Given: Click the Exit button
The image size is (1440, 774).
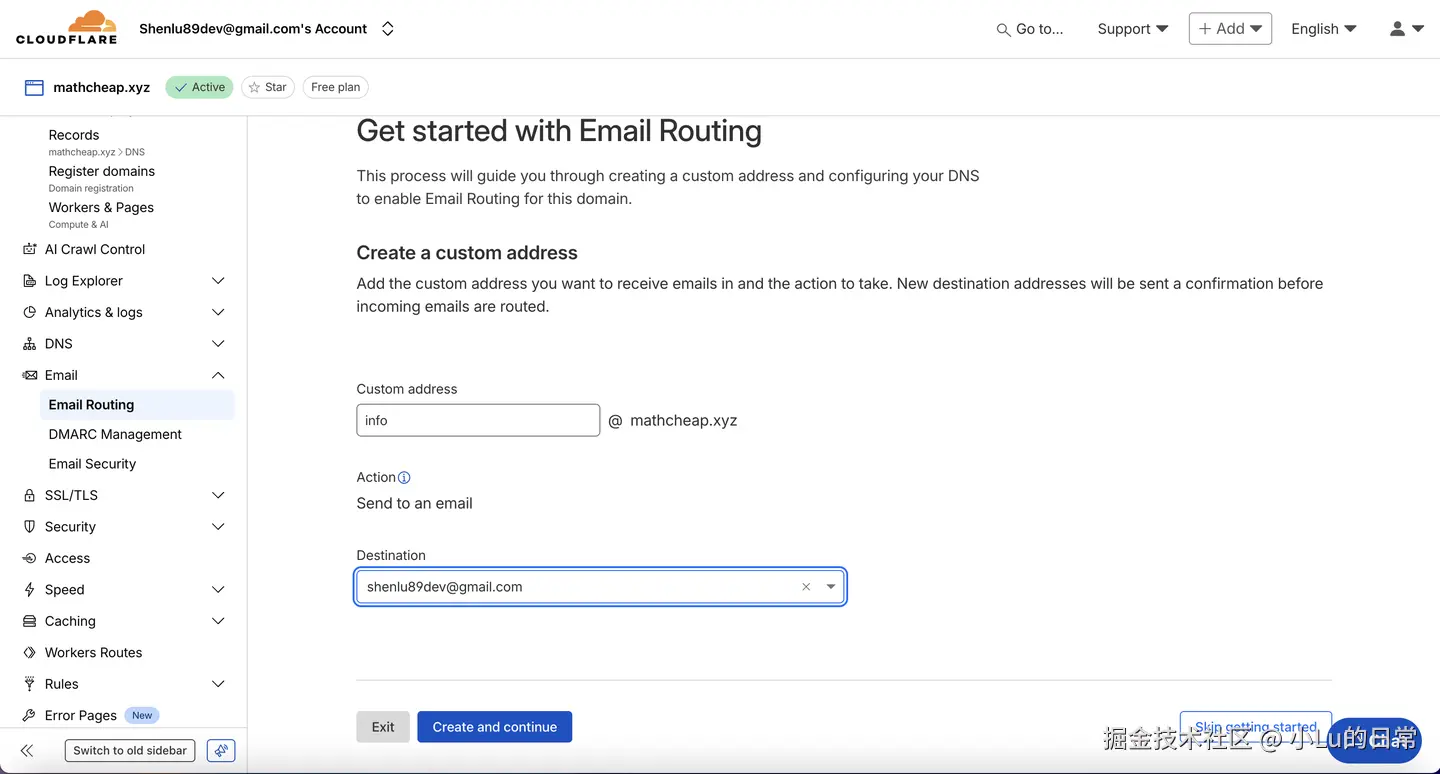Looking at the screenshot, I should pos(383,727).
